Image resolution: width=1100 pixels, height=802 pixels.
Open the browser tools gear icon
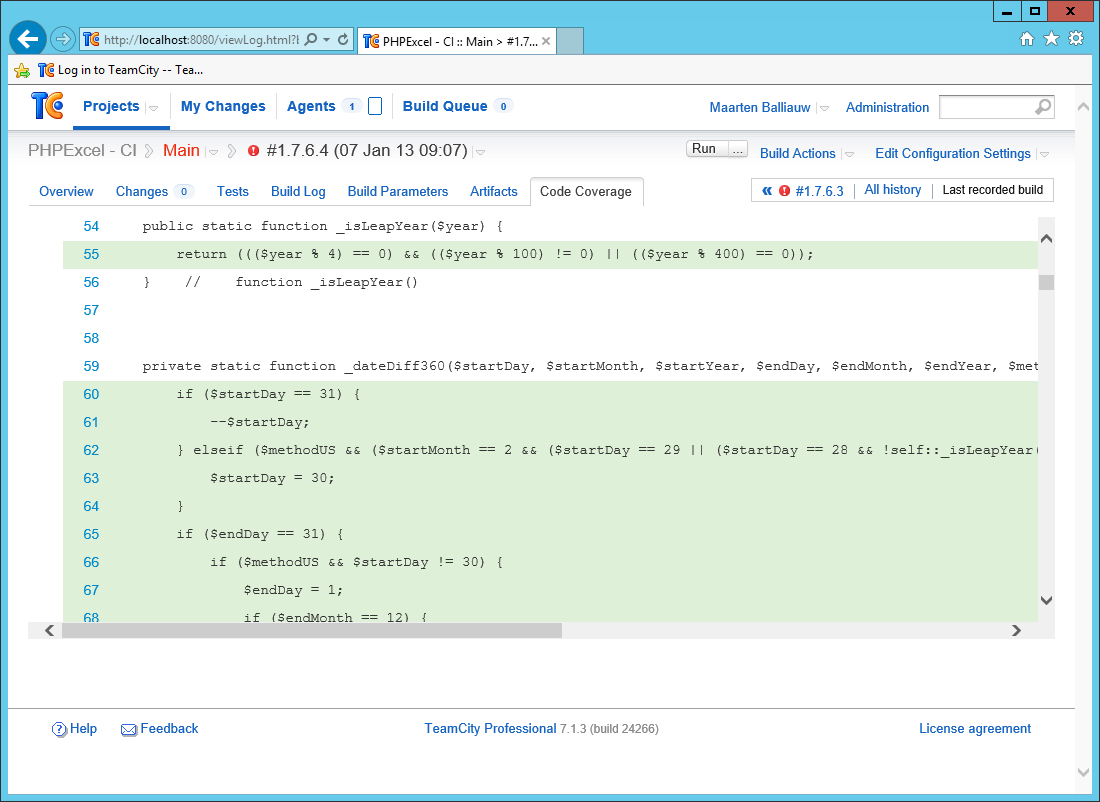click(1076, 39)
